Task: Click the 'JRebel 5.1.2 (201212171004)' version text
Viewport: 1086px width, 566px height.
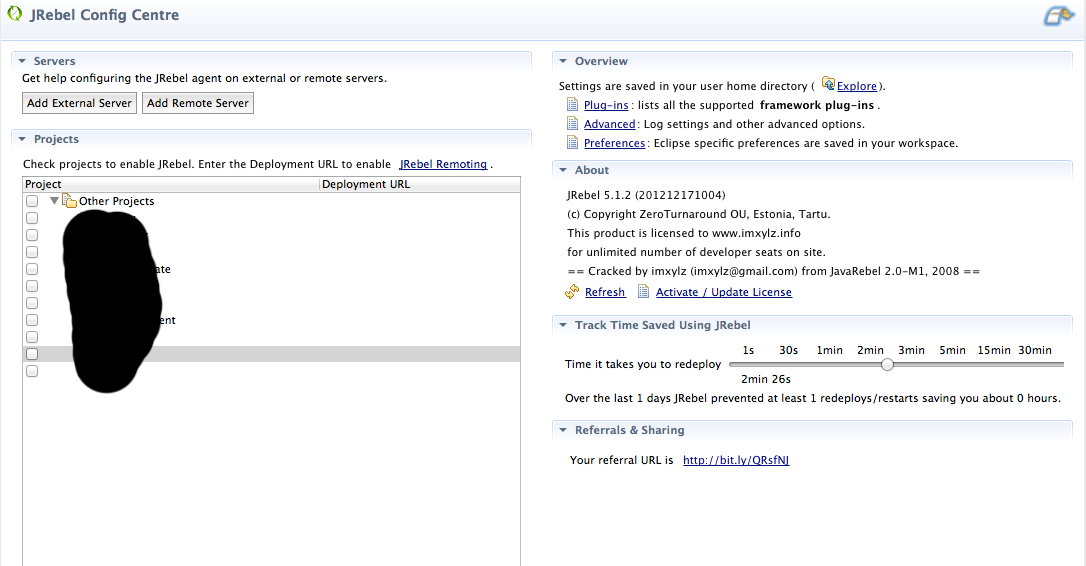Action: point(646,195)
